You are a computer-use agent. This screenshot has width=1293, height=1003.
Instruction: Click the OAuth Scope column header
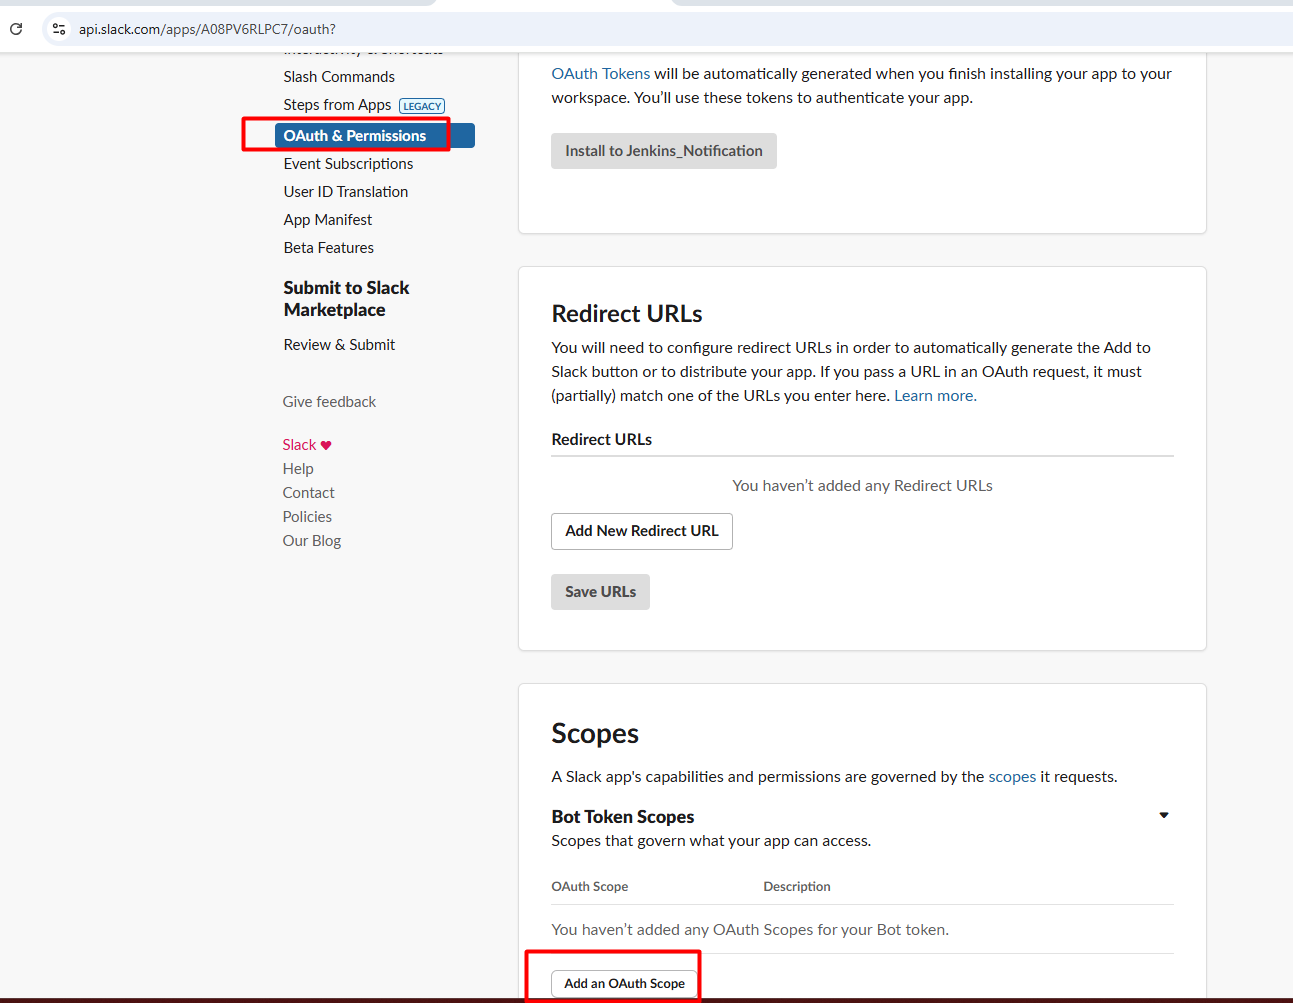(x=590, y=887)
